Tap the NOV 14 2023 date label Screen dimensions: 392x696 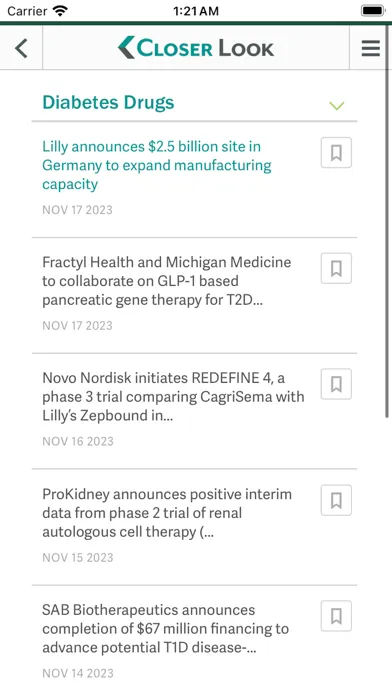click(x=78, y=673)
